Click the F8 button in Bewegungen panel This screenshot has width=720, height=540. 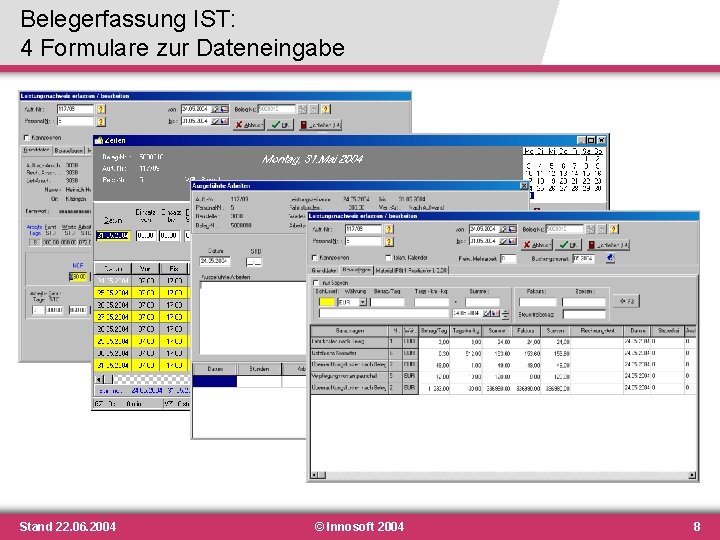[626, 301]
